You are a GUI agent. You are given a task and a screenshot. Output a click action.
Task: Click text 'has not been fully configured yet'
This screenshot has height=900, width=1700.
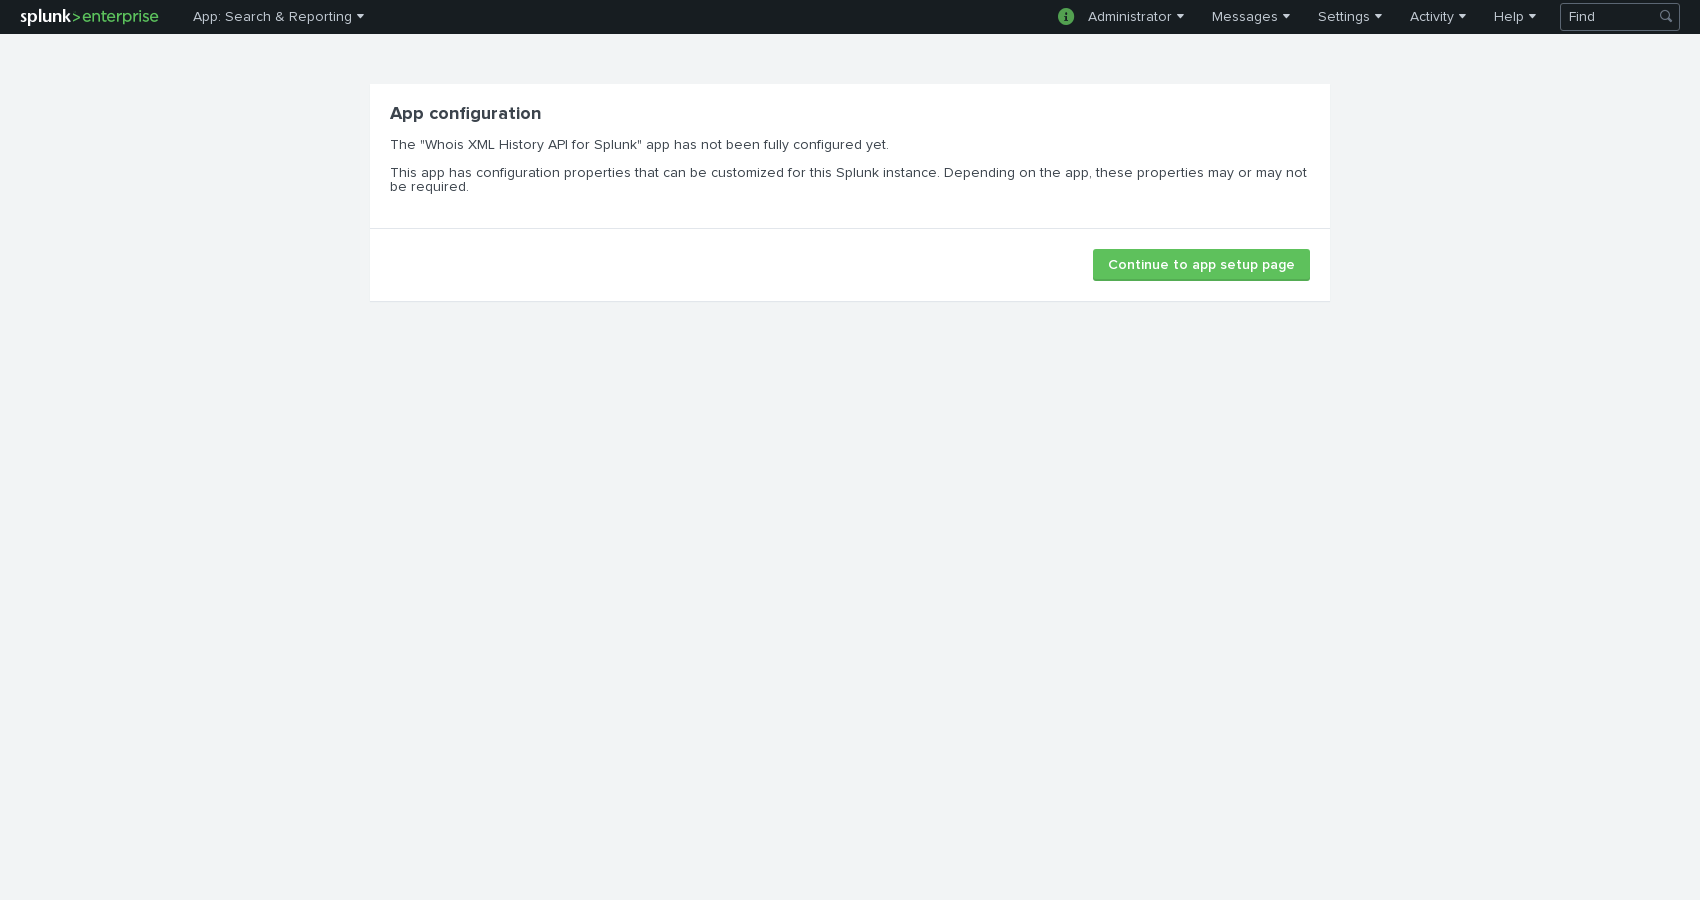(781, 145)
